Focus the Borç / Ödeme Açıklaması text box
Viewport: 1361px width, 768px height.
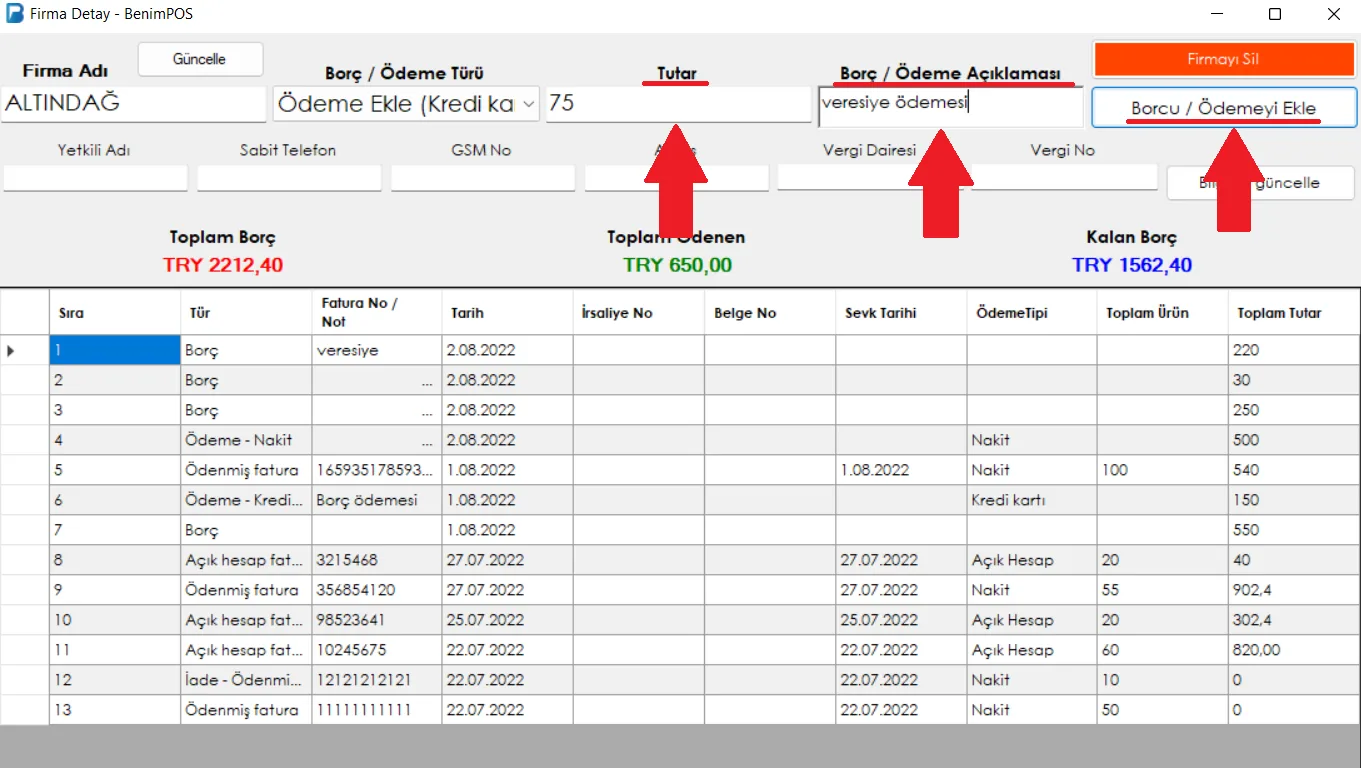(x=950, y=107)
